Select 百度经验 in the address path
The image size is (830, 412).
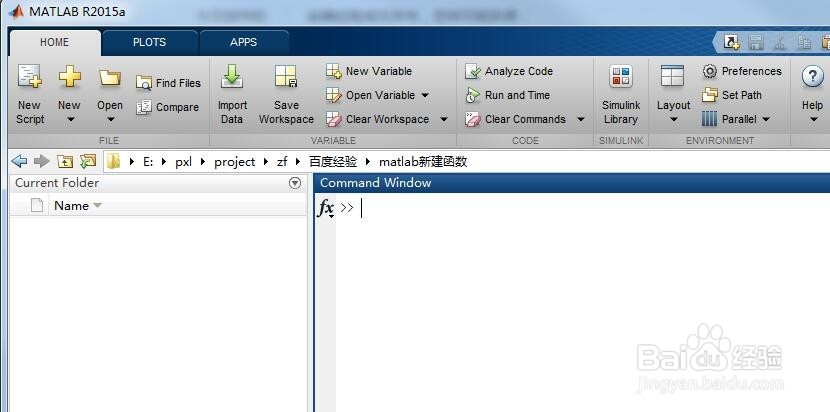[x=333, y=162]
